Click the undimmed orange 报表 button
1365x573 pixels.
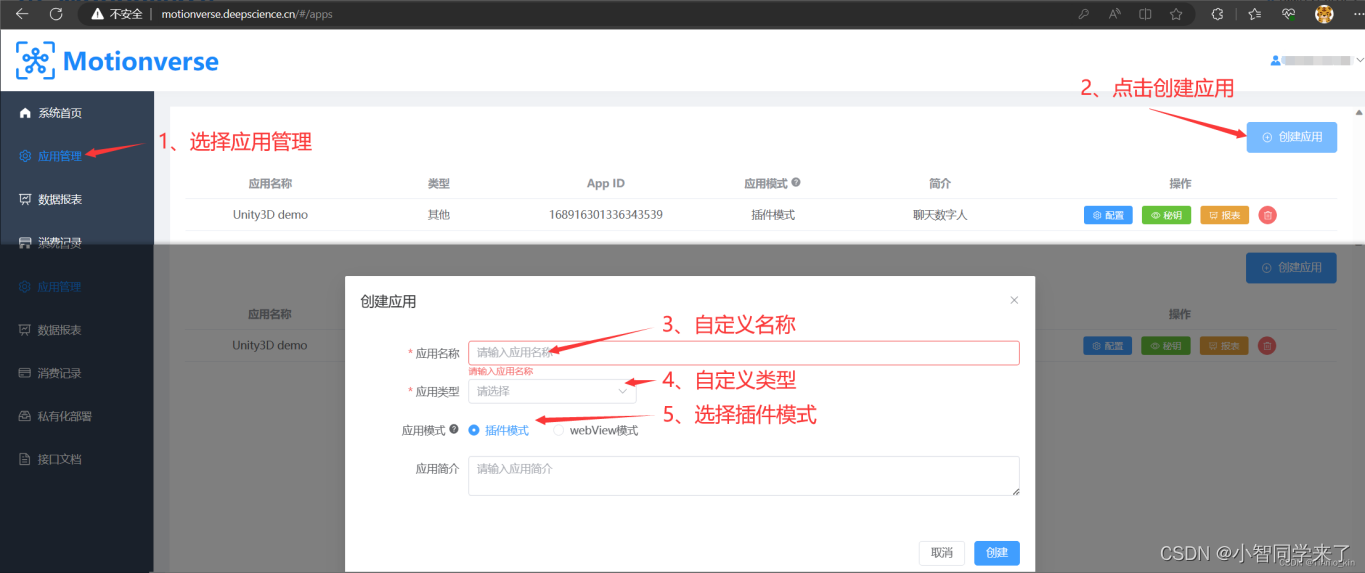pos(1224,215)
